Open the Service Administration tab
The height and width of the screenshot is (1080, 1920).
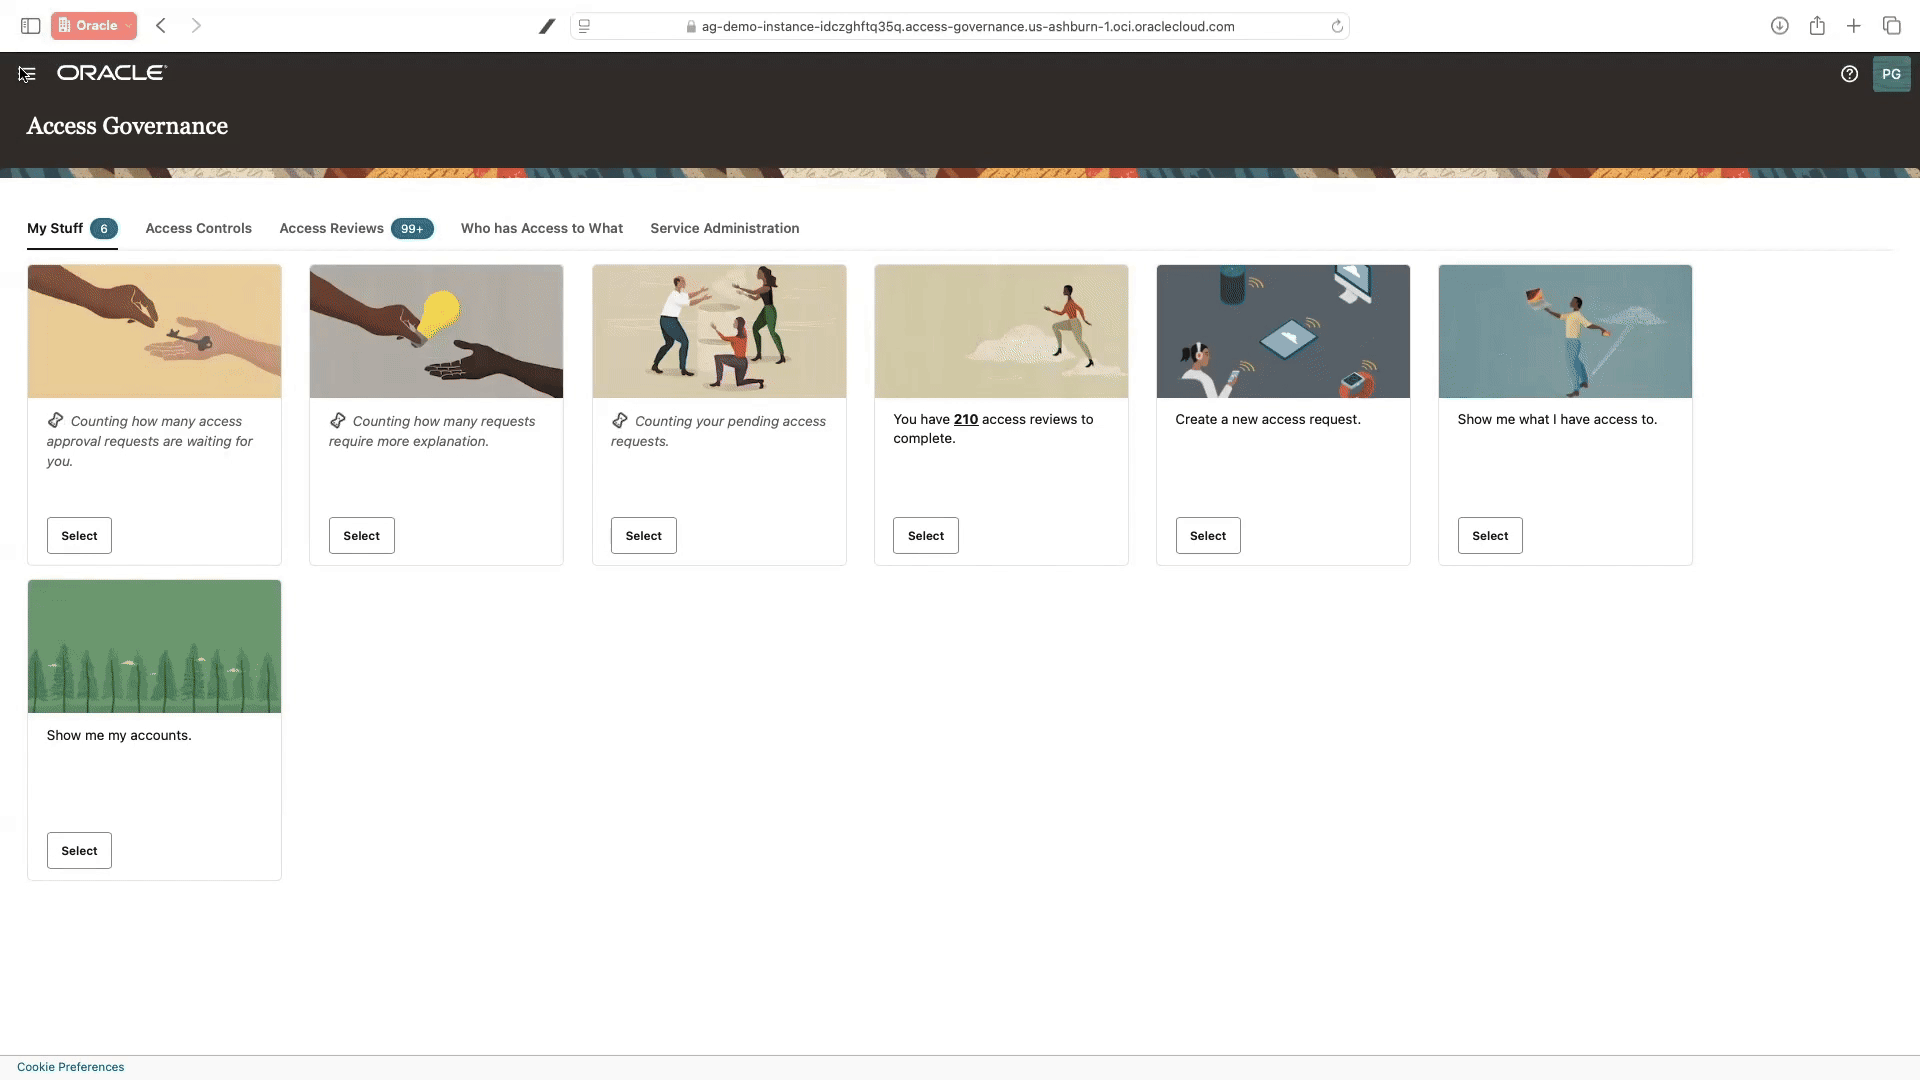[x=725, y=228]
